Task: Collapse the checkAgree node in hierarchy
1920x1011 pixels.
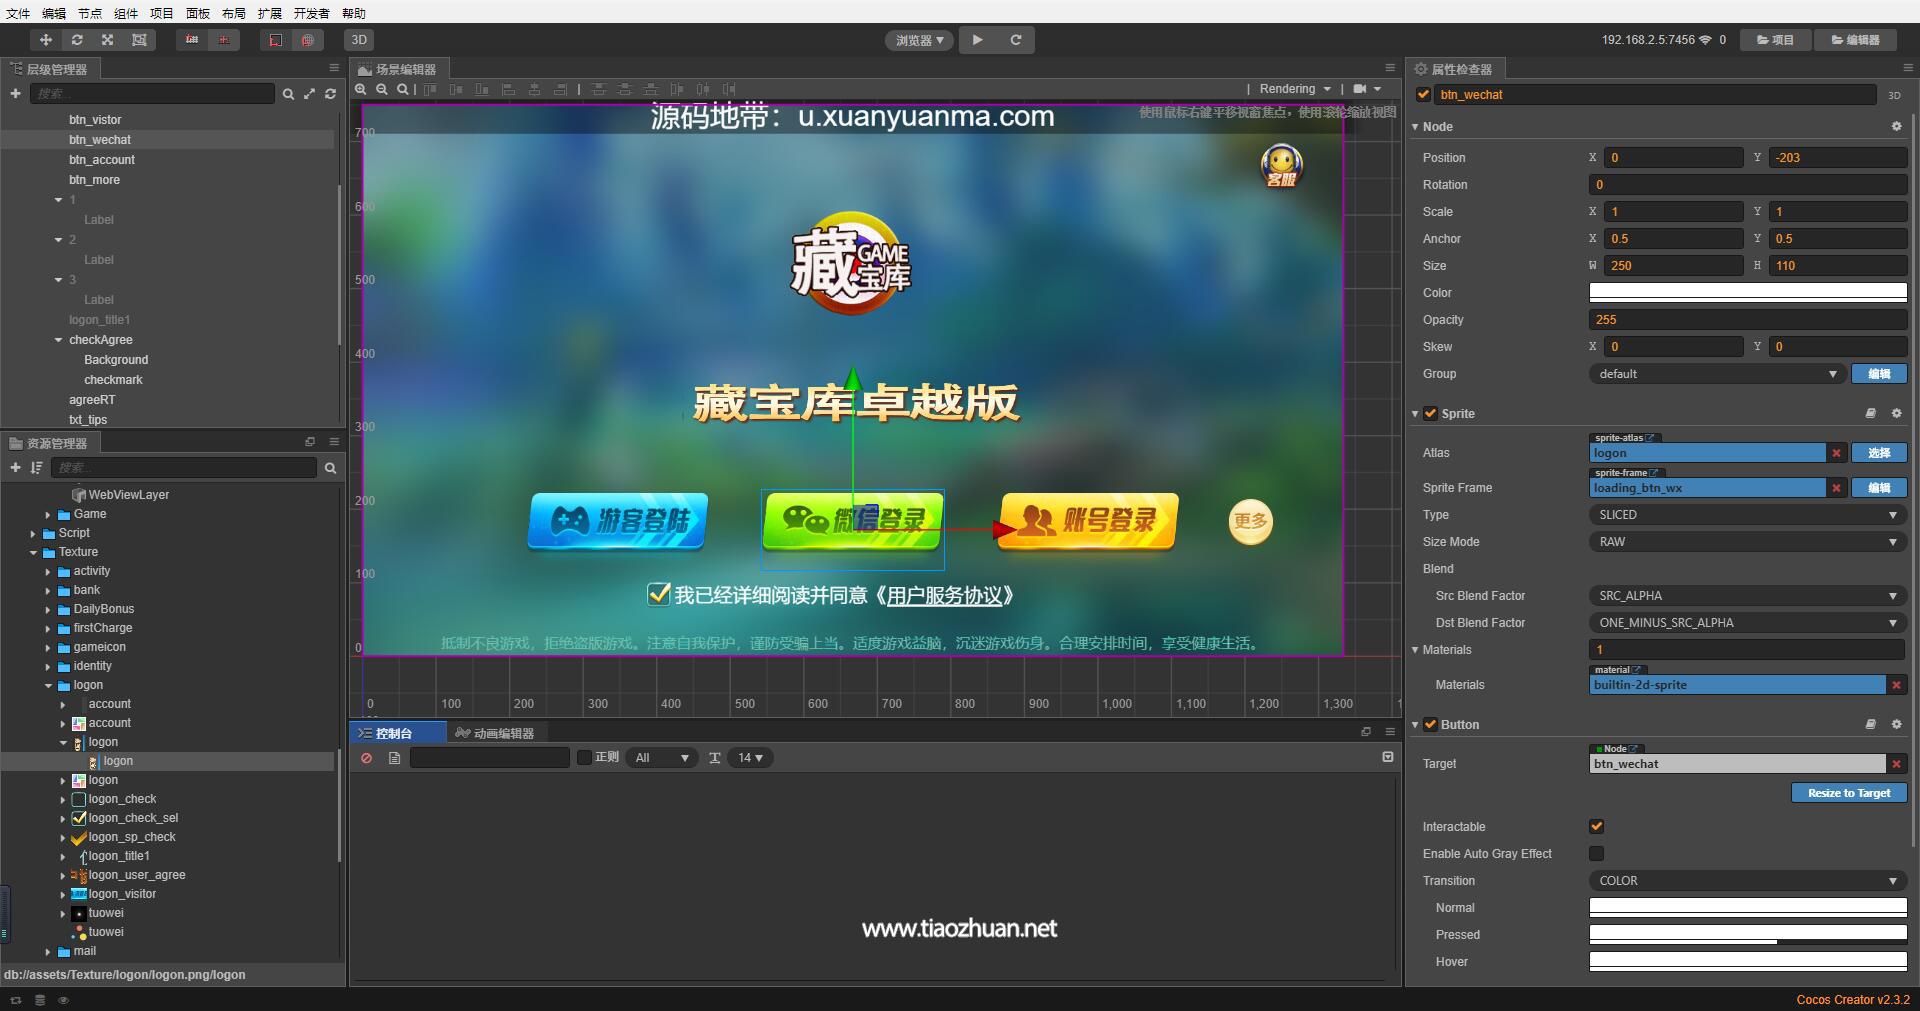Action: pyautogui.click(x=58, y=340)
